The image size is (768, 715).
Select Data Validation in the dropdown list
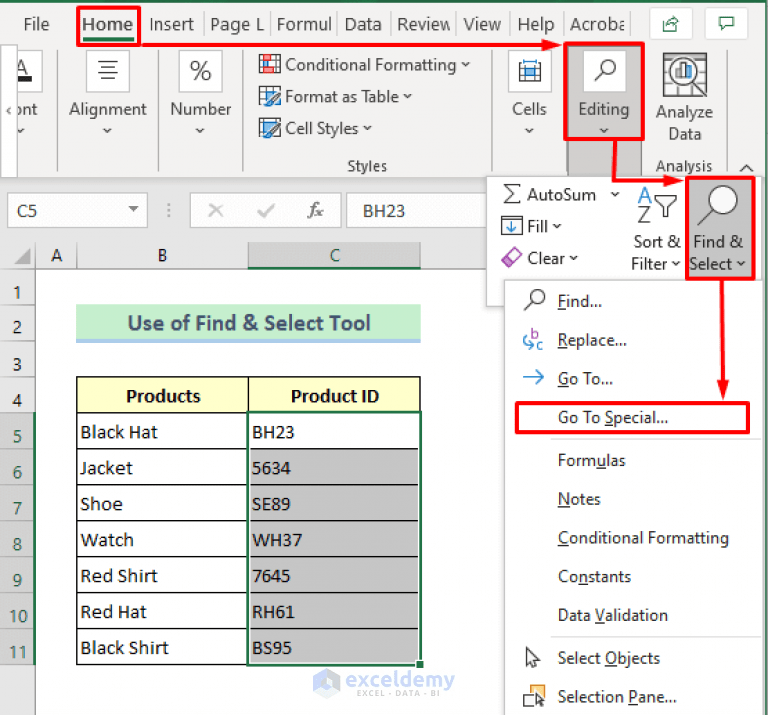click(x=613, y=615)
